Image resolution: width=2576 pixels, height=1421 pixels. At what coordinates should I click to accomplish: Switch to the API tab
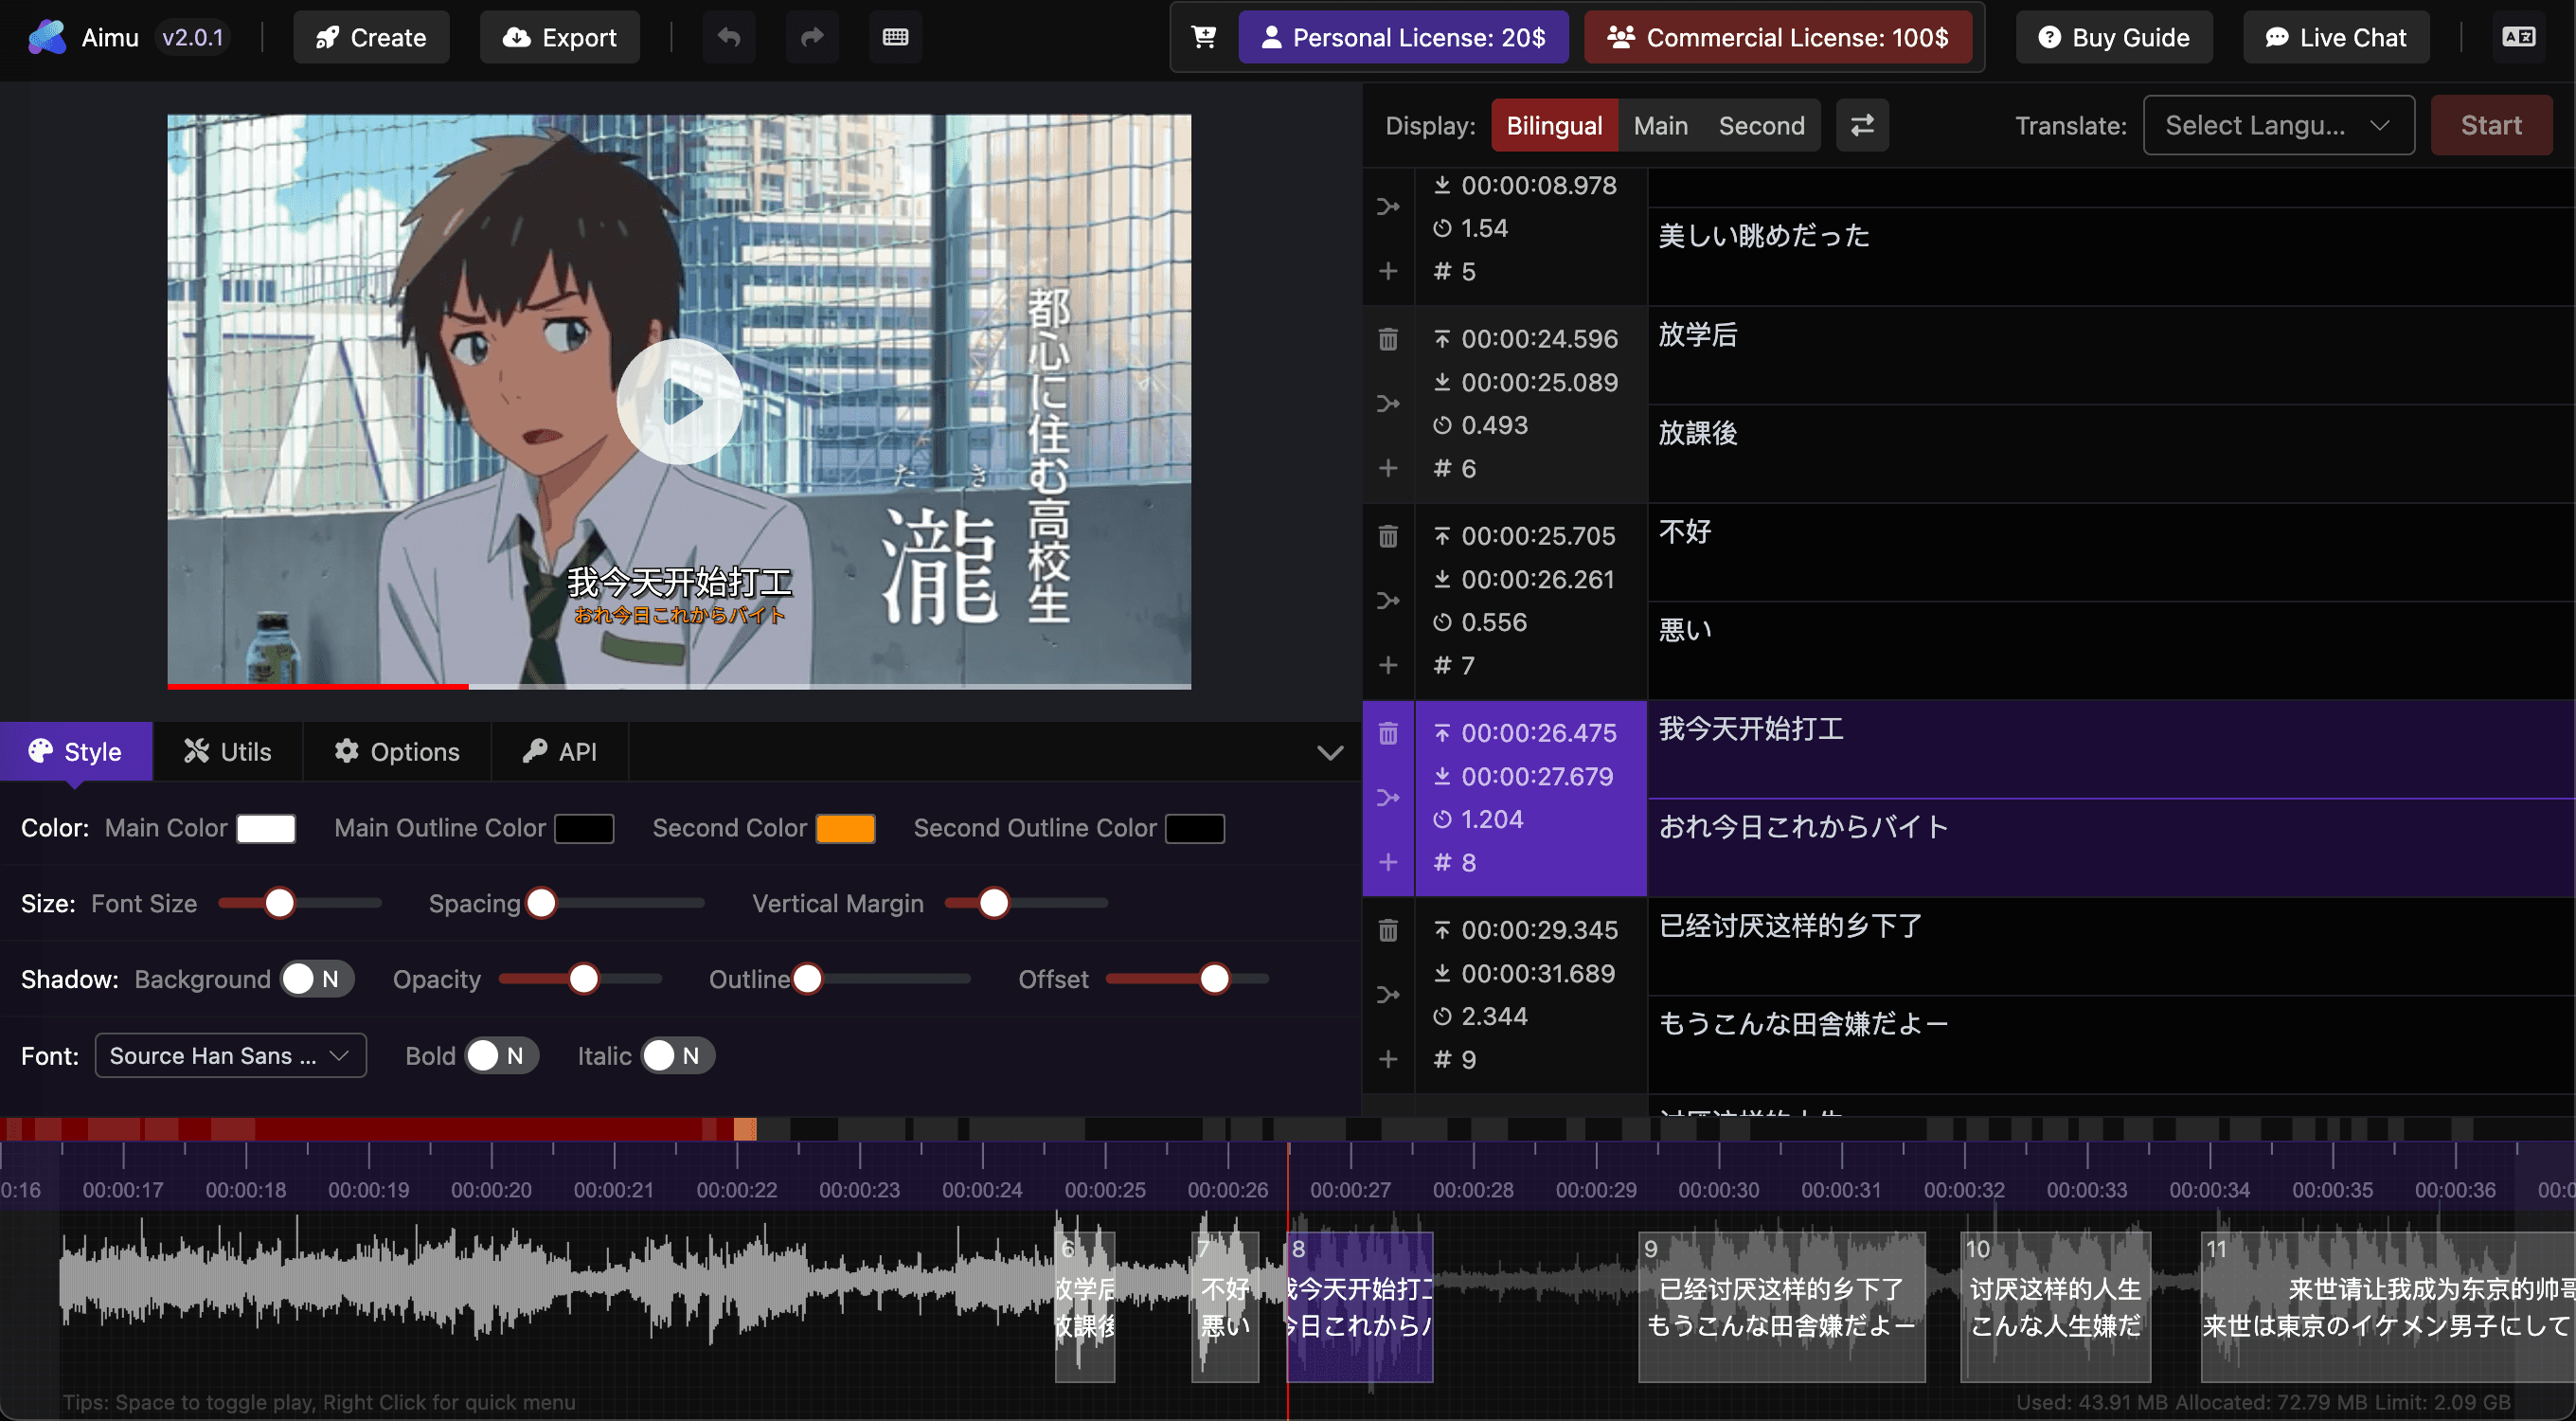click(559, 752)
